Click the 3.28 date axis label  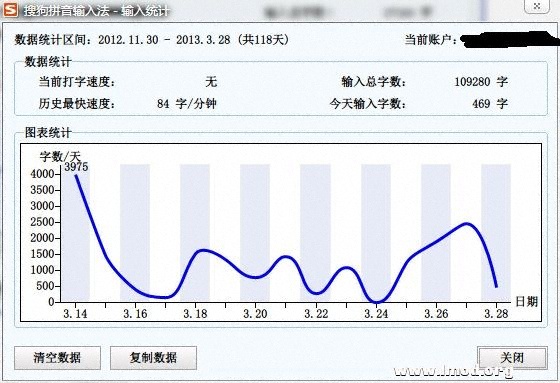[x=496, y=314]
